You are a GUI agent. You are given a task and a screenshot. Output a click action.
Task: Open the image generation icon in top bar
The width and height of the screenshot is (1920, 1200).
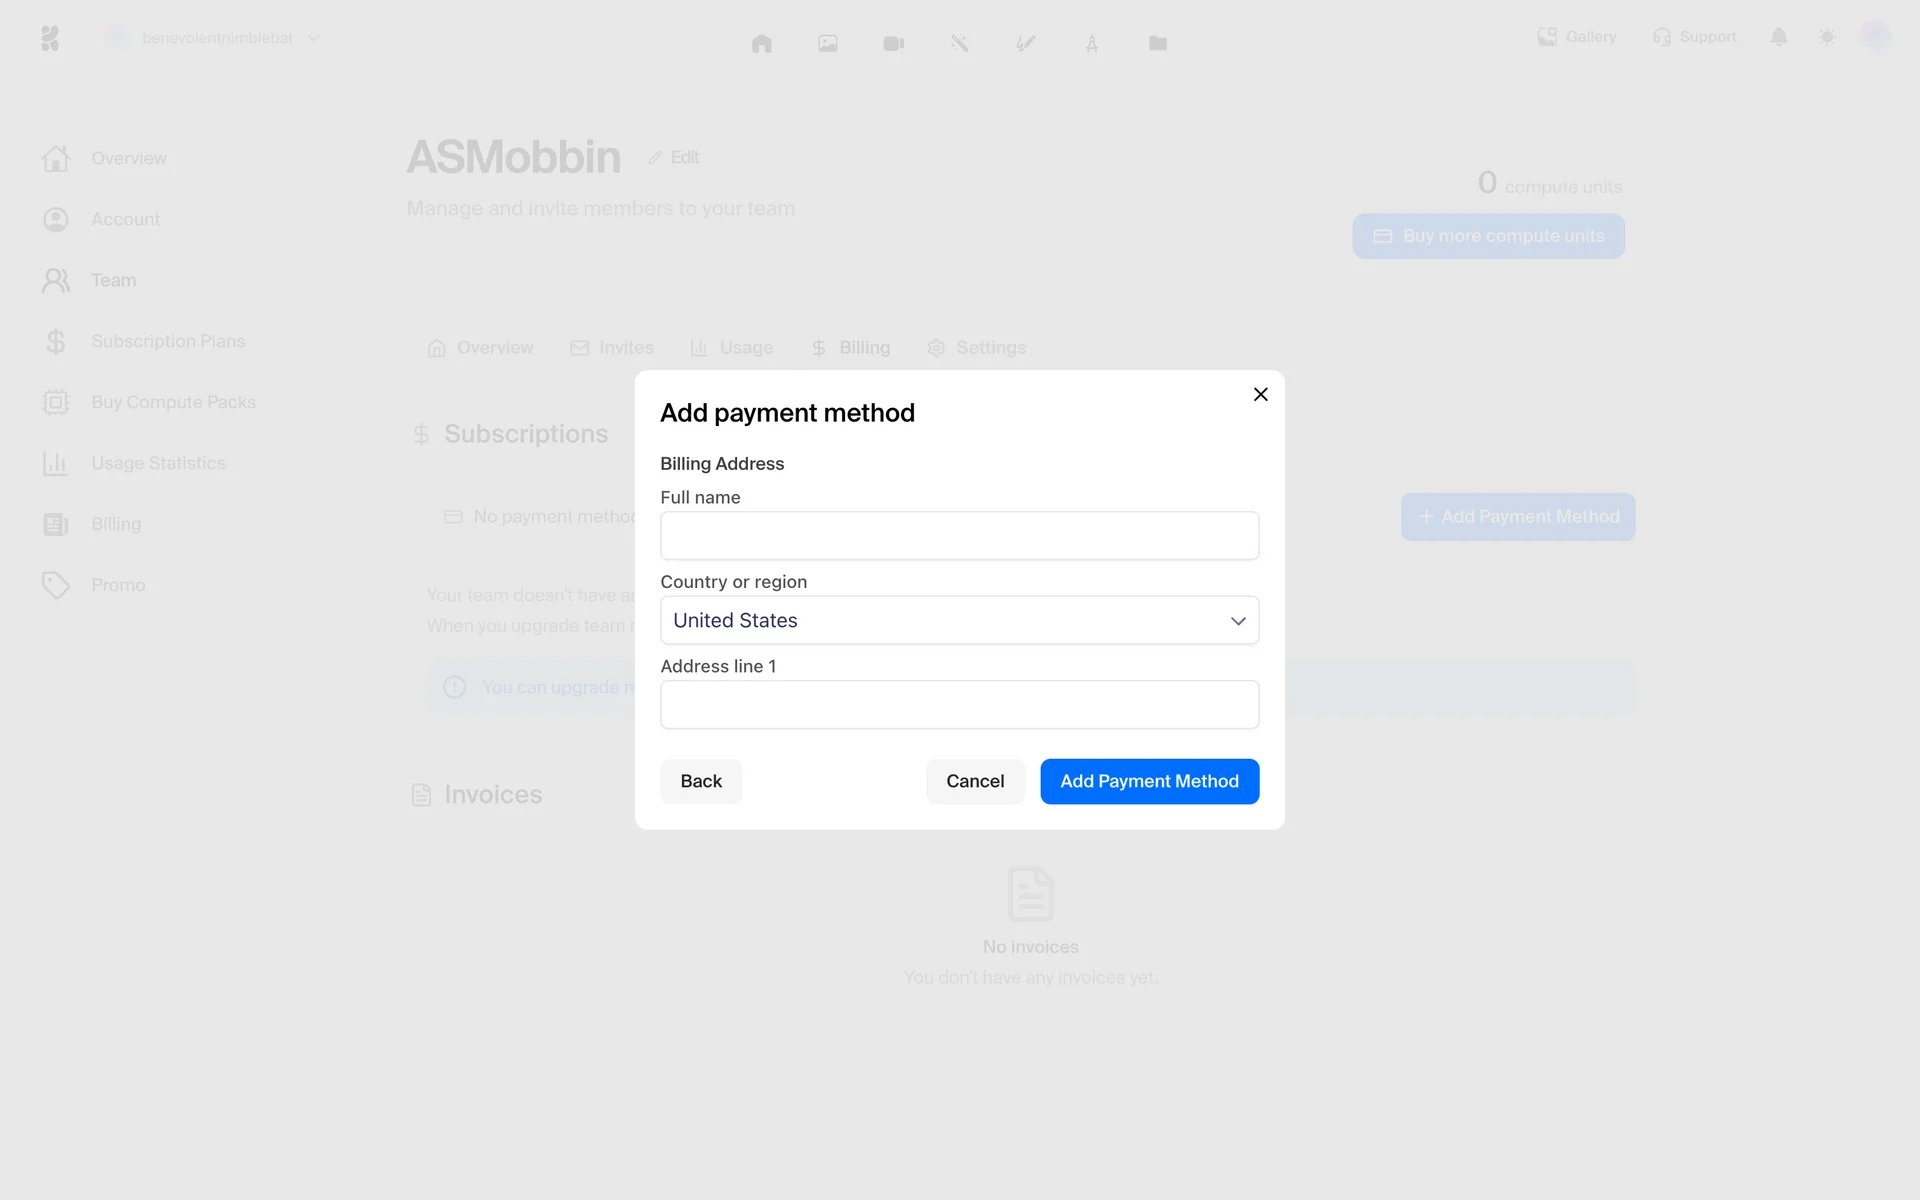[x=827, y=43]
